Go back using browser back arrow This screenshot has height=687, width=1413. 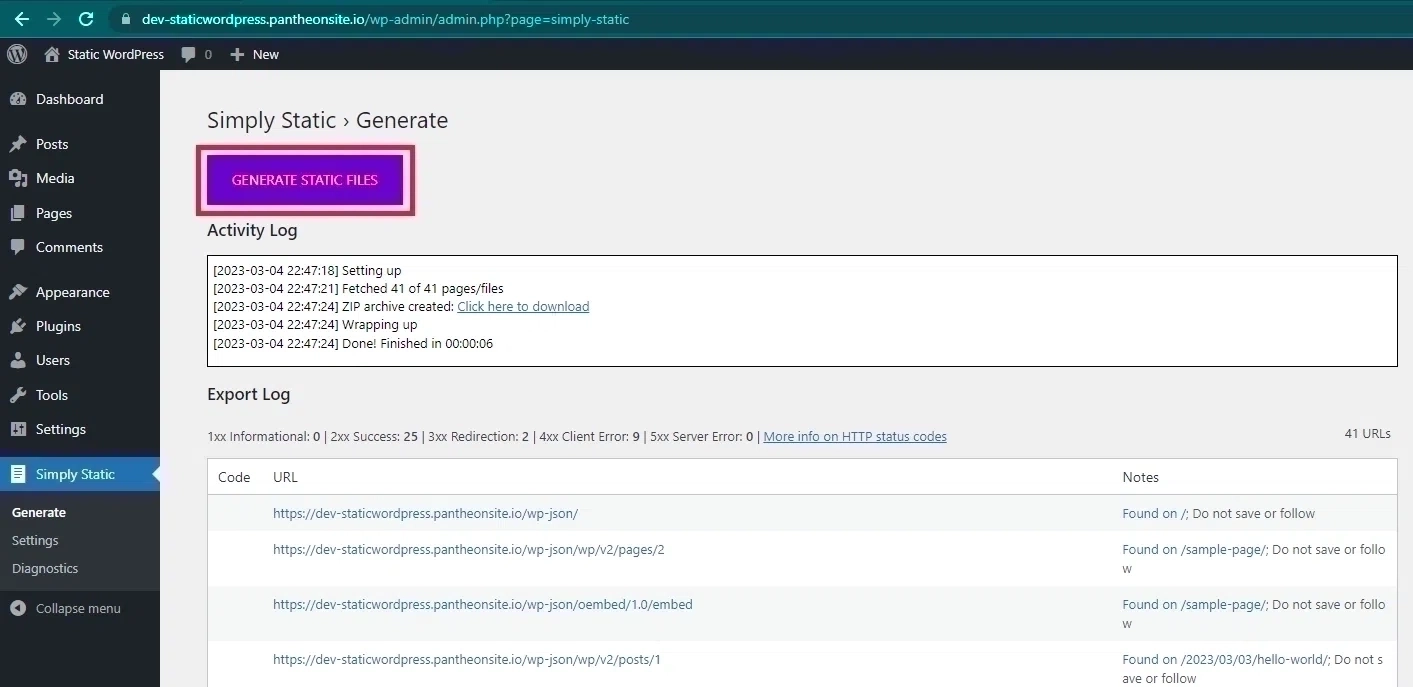pyautogui.click(x=21, y=19)
